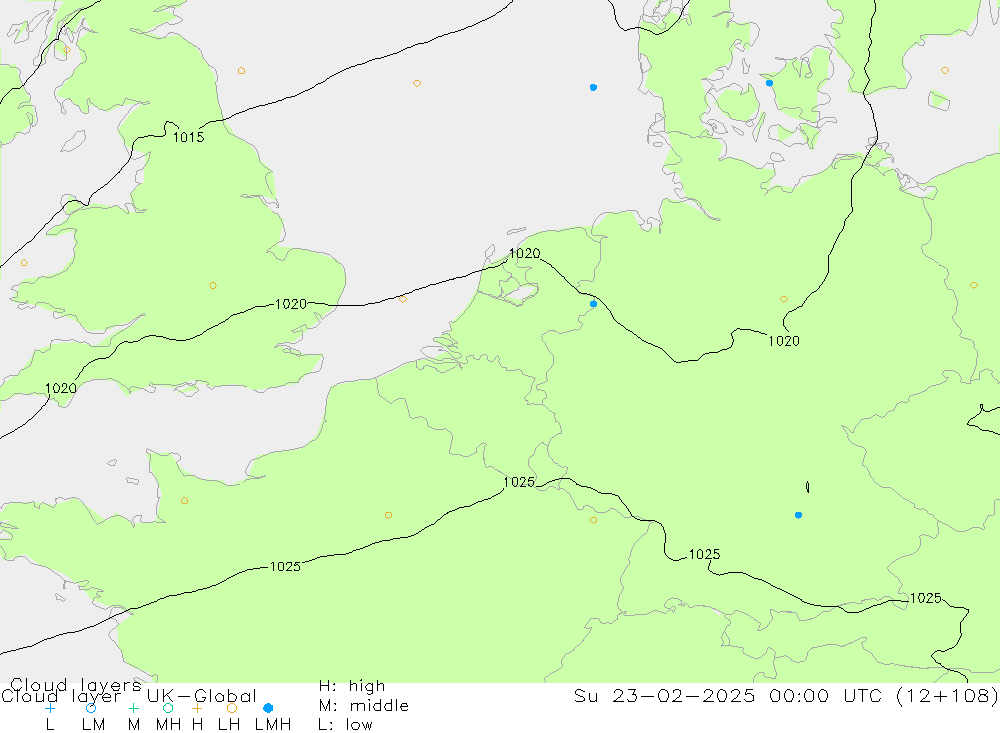Click the orange marker over the Irish Sea
1000x733 pixels.
pos(24,263)
